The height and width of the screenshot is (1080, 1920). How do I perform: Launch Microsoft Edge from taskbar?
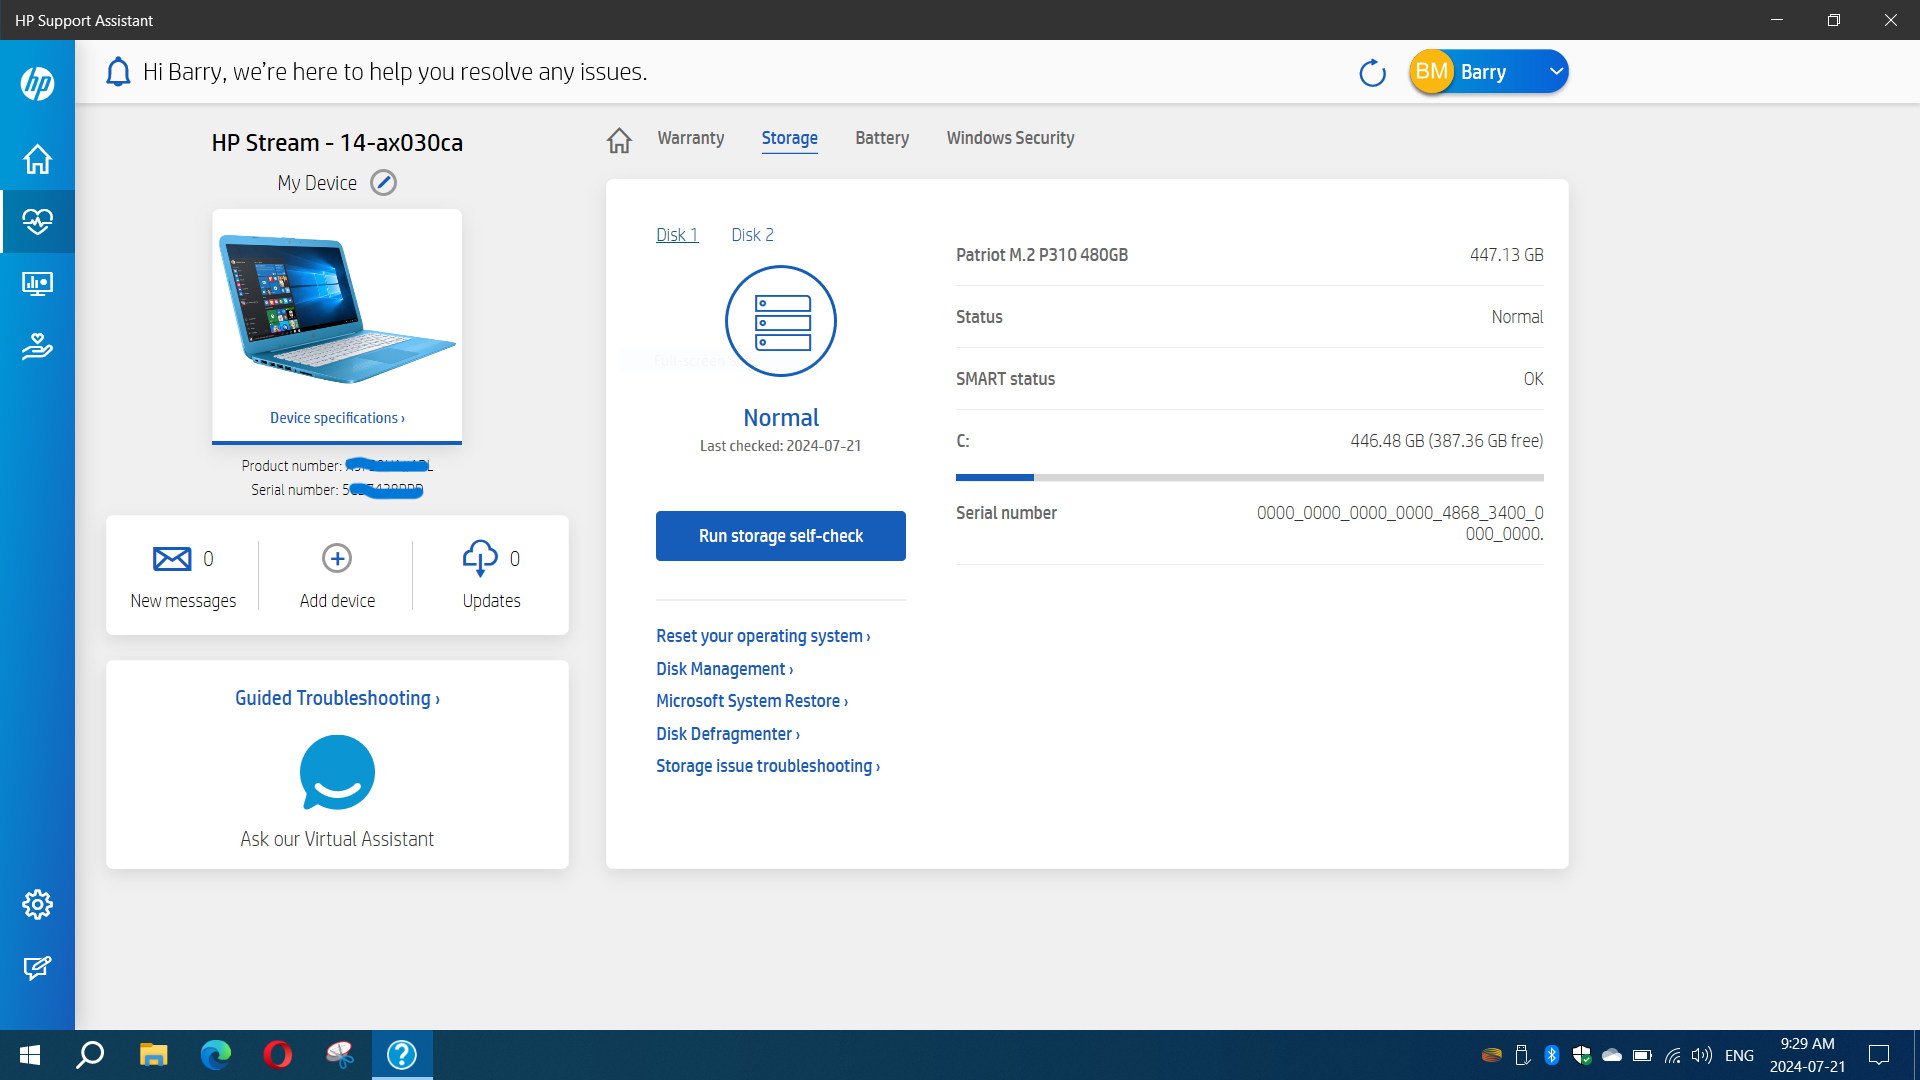pyautogui.click(x=215, y=1055)
